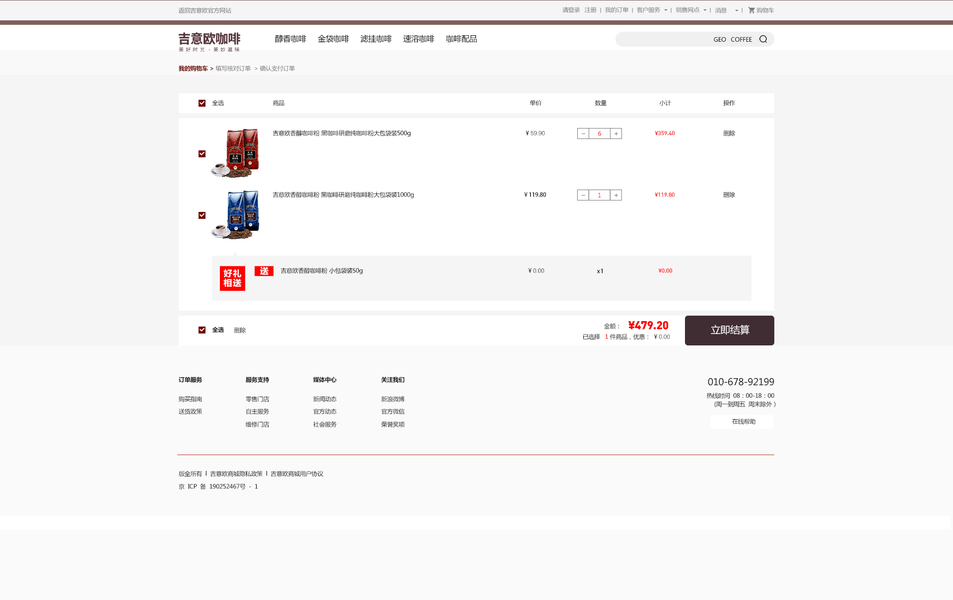Open the 速溶咖啡 menu
Viewport: 953px width, 600px height.
point(418,39)
